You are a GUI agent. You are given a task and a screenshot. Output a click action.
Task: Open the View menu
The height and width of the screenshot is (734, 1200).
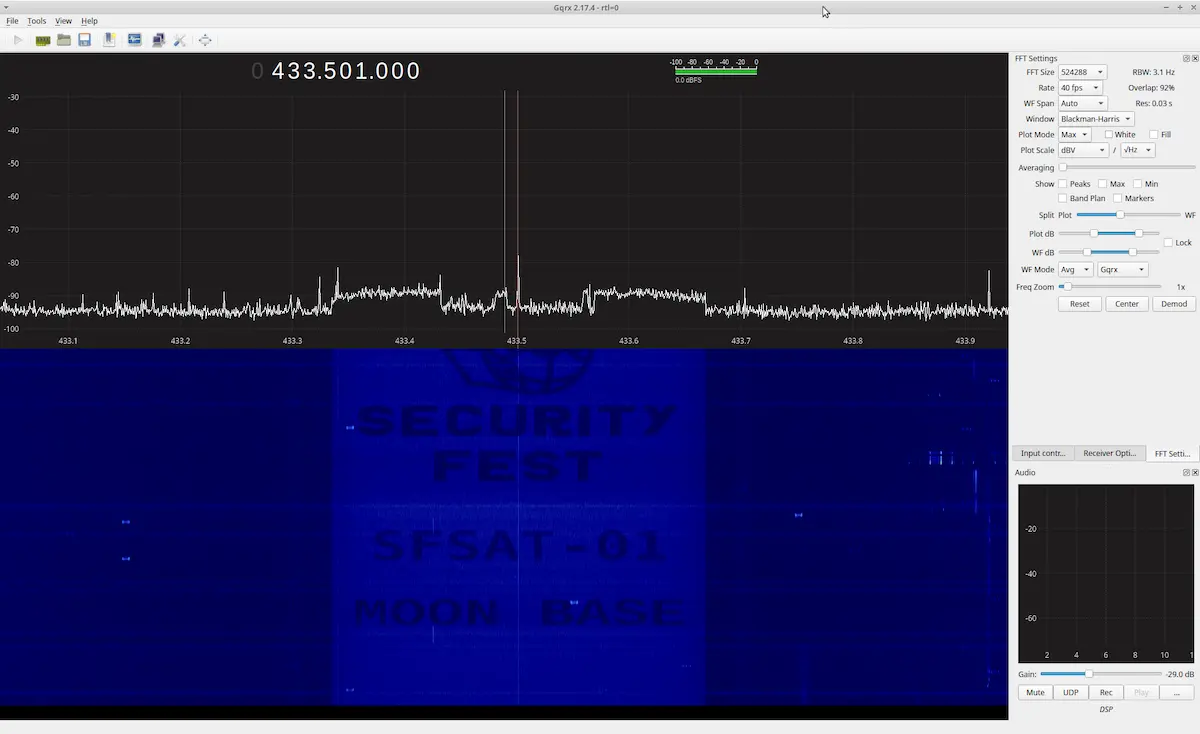pyautogui.click(x=64, y=21)
